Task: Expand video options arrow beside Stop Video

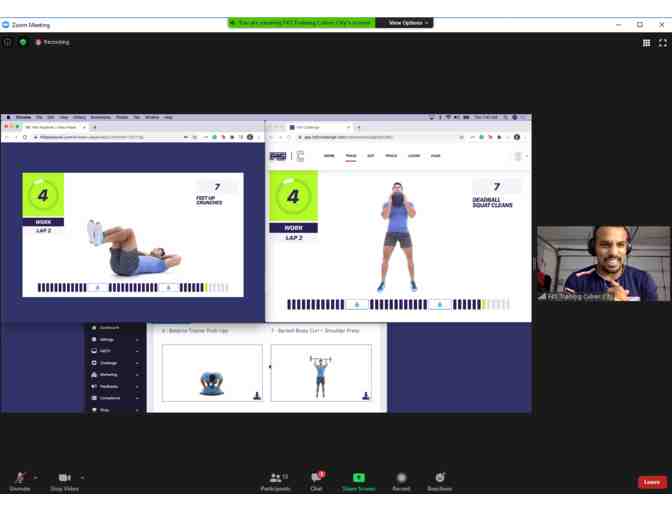Action: coord(82,478)
